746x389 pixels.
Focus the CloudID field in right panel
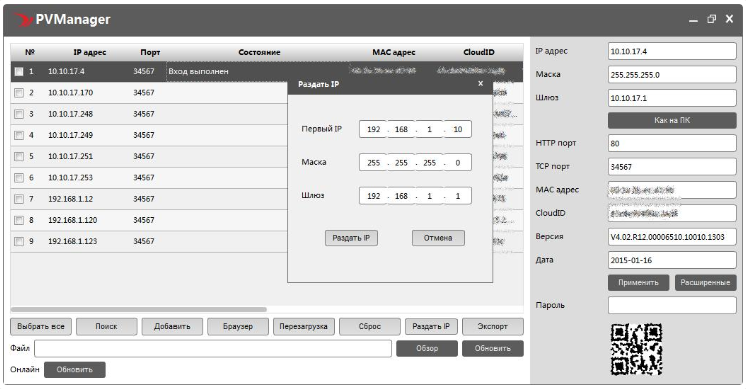click(x=672, y=213)
